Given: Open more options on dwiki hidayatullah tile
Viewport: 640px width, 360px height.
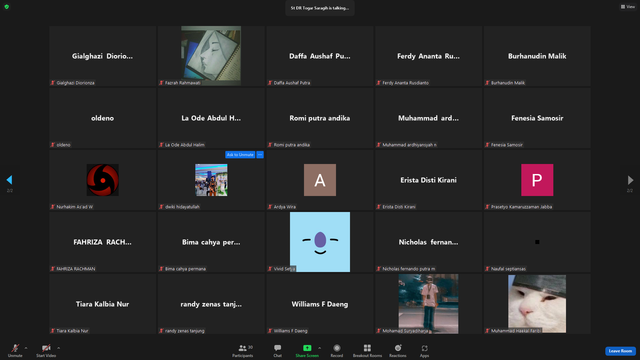Looking at the screenshot, I should click(x=260, y=155).
